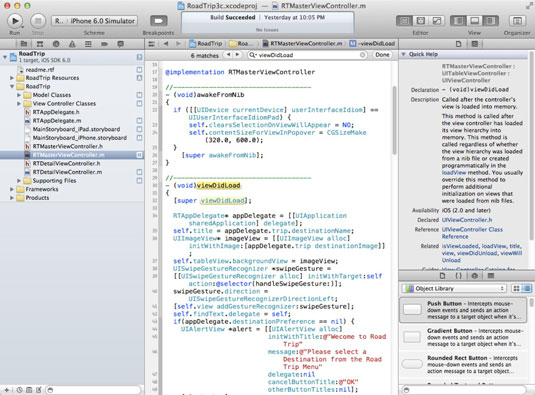Show the Debug area

pos(474,21)
